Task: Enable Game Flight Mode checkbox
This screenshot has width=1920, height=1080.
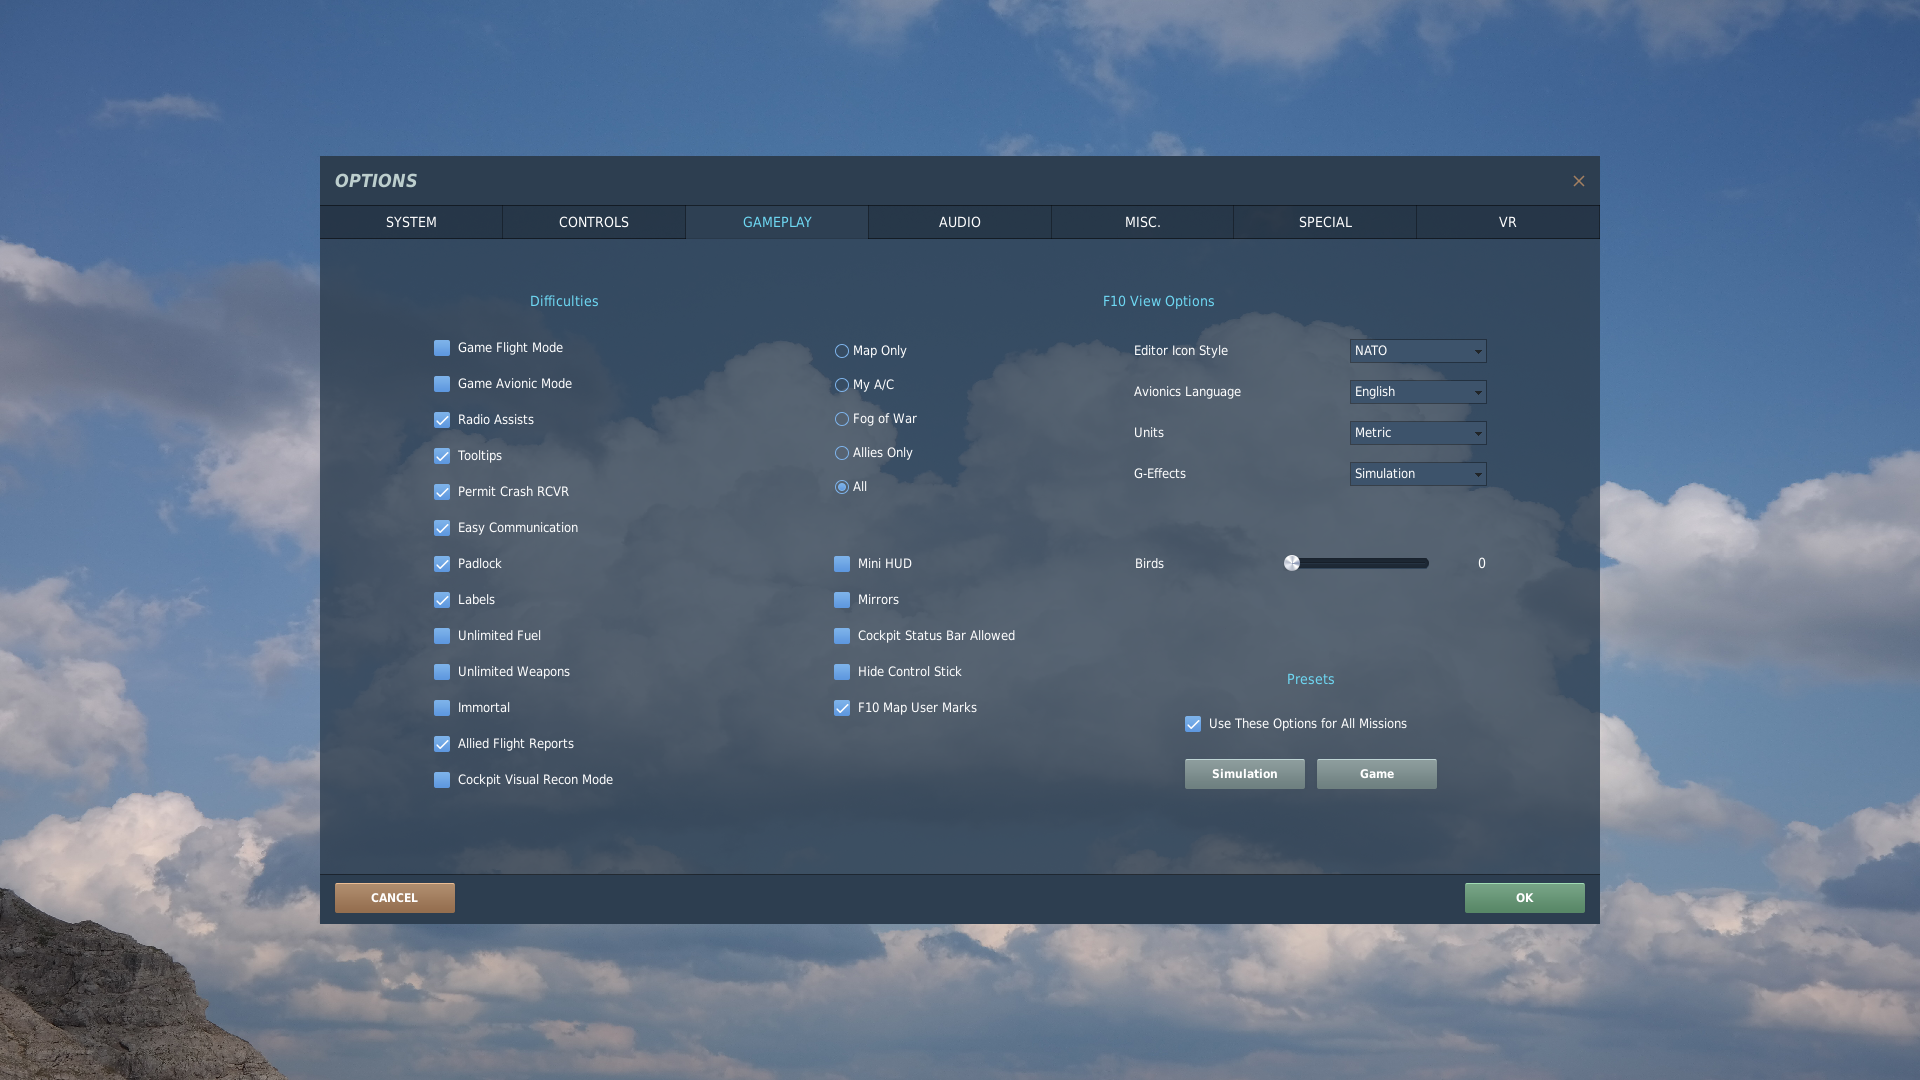Action: [x=442, y=348]
